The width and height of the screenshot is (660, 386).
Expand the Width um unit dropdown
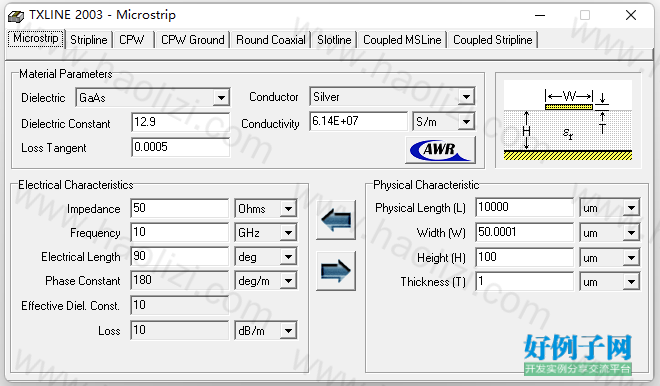tap(631, 233)
